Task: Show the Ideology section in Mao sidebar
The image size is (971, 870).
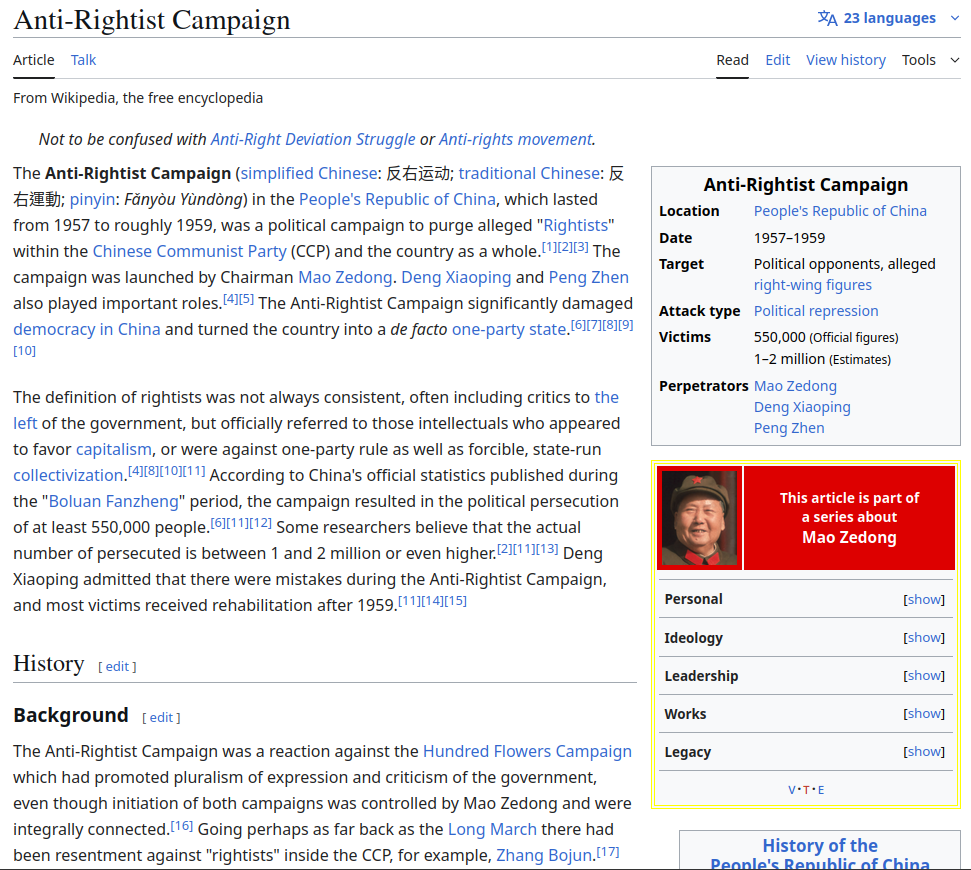Action: pyautogui.click(x=923, y=637)
